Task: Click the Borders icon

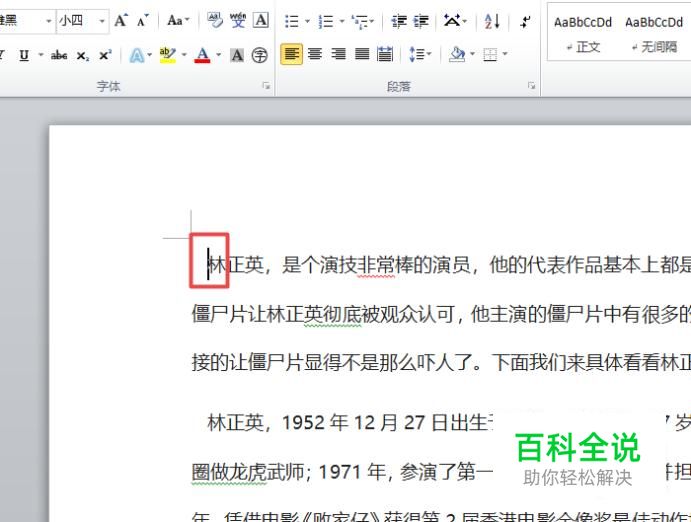Action: click(490, 55)
